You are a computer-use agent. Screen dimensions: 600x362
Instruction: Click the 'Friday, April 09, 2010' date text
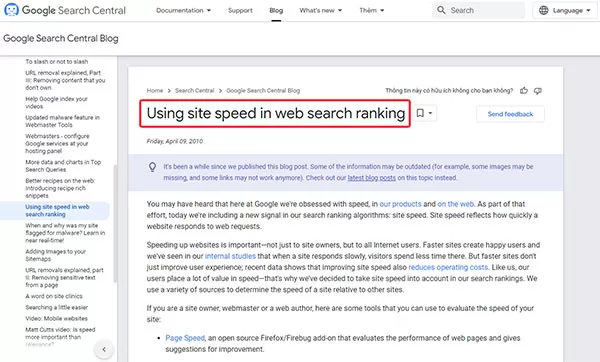(174, 141)
